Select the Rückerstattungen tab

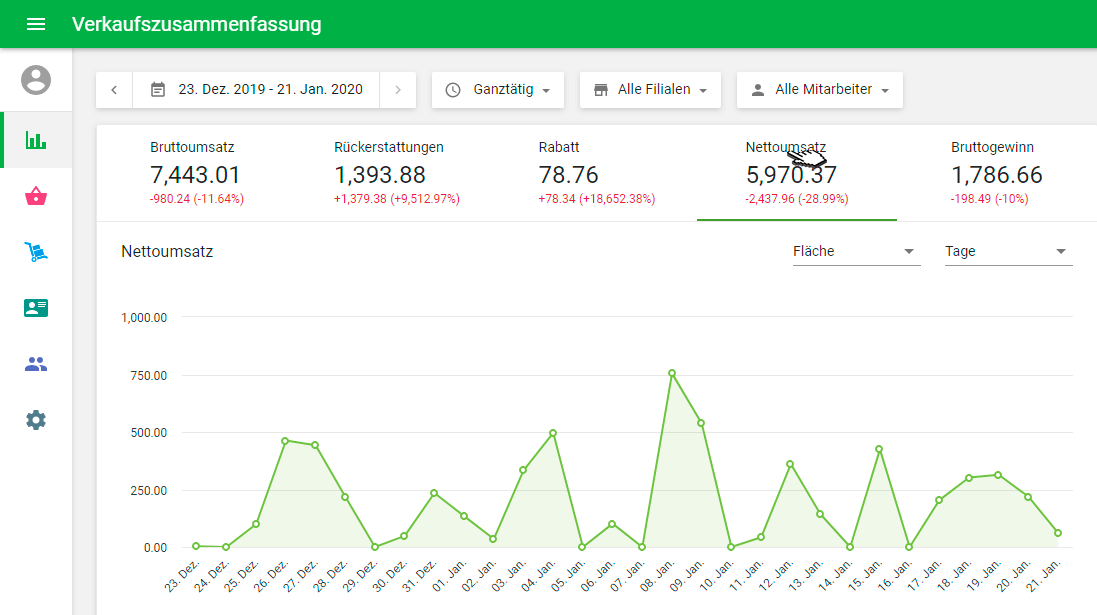pos(396,173)
